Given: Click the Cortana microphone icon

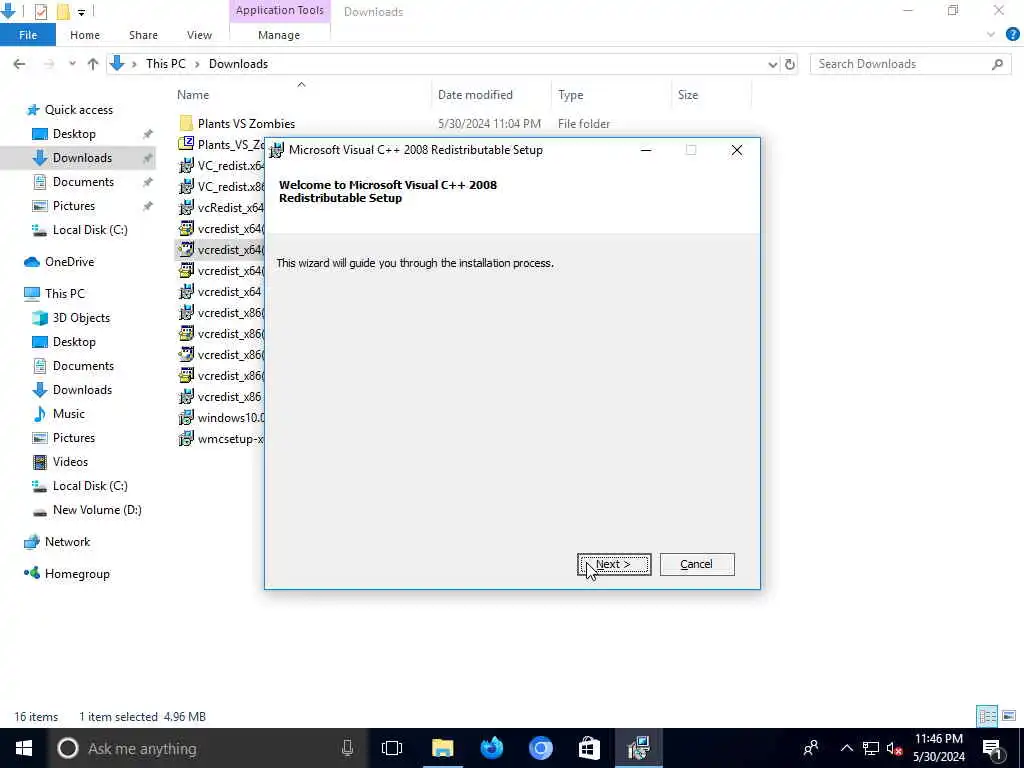Looking at the screenshot, I should tap(347, 748).
